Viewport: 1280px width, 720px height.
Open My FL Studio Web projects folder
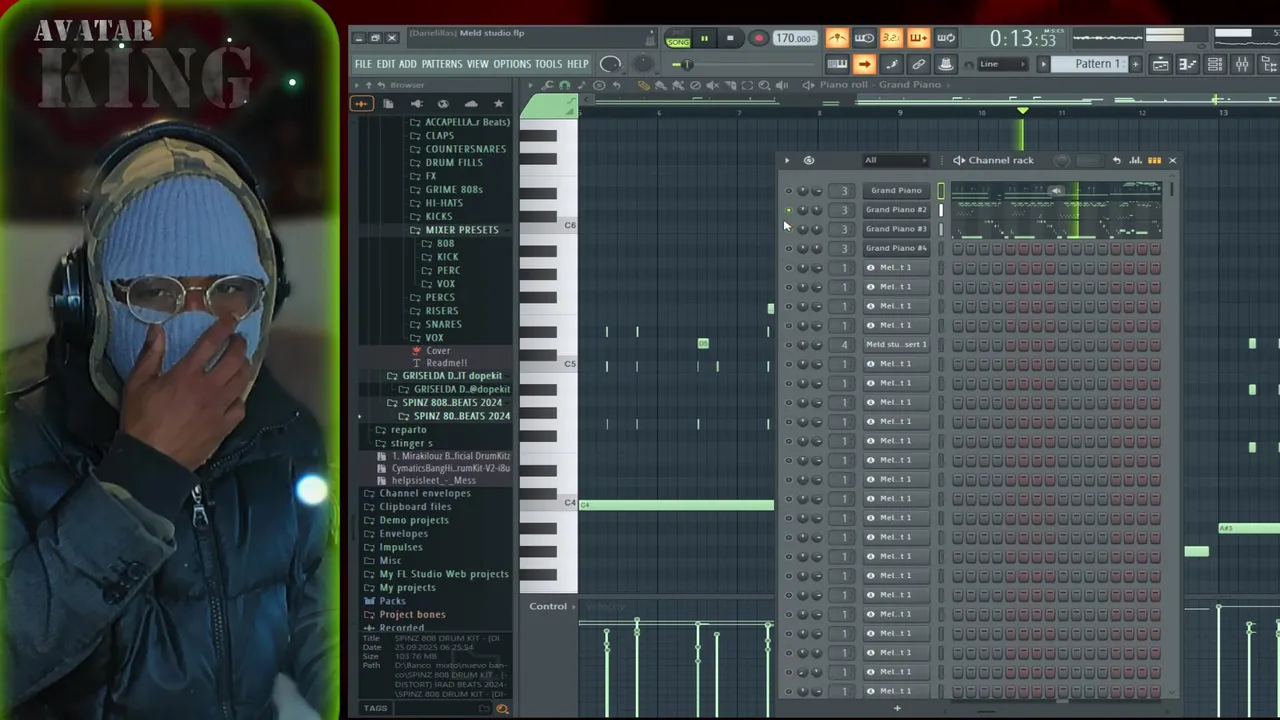pyautogui.click(x=443, y=574)
